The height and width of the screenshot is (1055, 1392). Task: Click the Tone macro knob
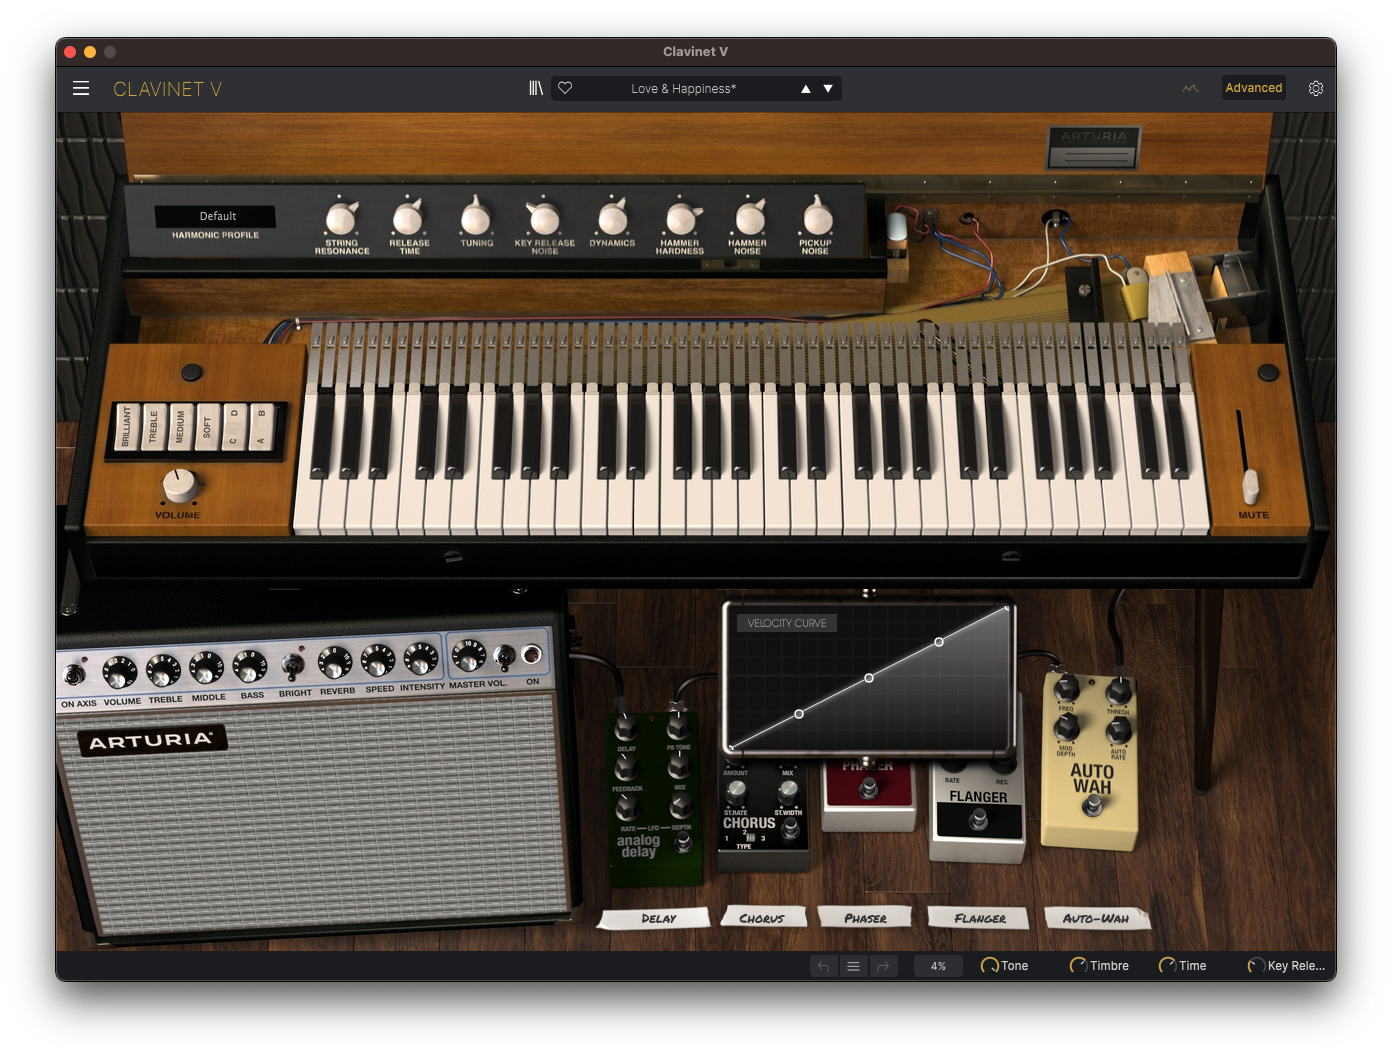tap(990, 966)
